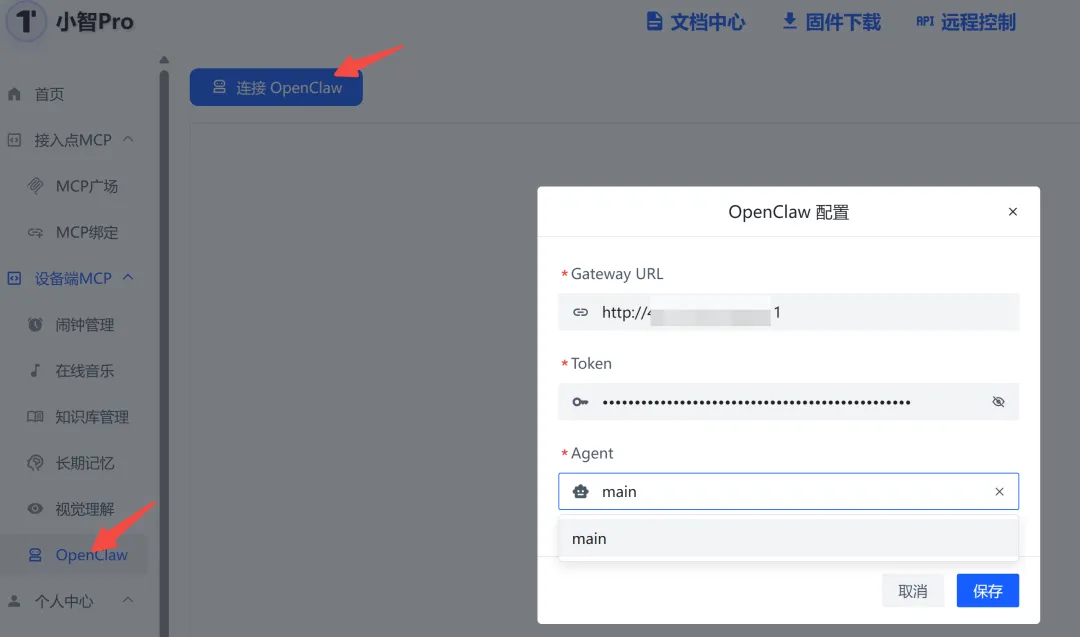Image resolution: width=1080 pixels, height=637 pixels.
Task: Select OpenClaw in the sidebar
Action: 92,555
